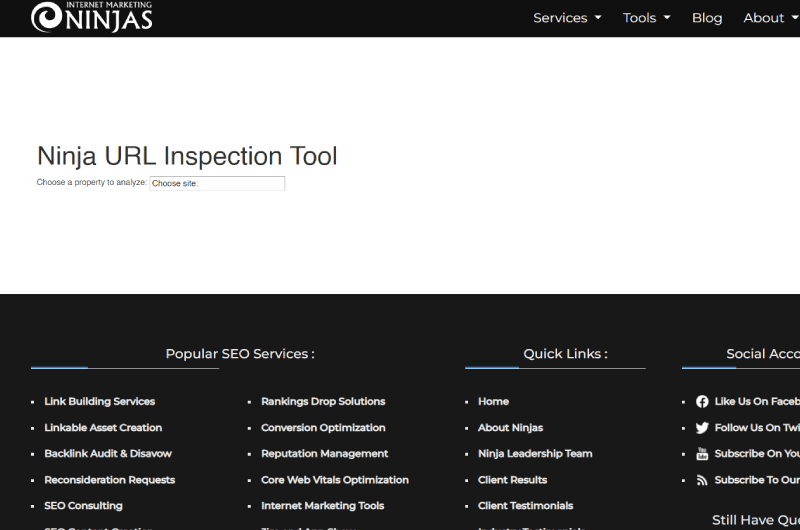The width and height of the screenshot is (800, 530).
Task: Open Conversion Optimization link
Action: (x=323, y=427)
